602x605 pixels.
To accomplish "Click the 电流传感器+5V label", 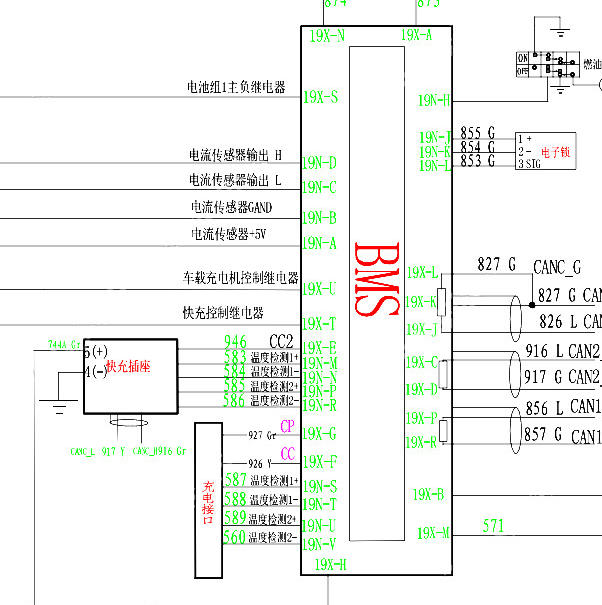I will click(x=229, y=234).
